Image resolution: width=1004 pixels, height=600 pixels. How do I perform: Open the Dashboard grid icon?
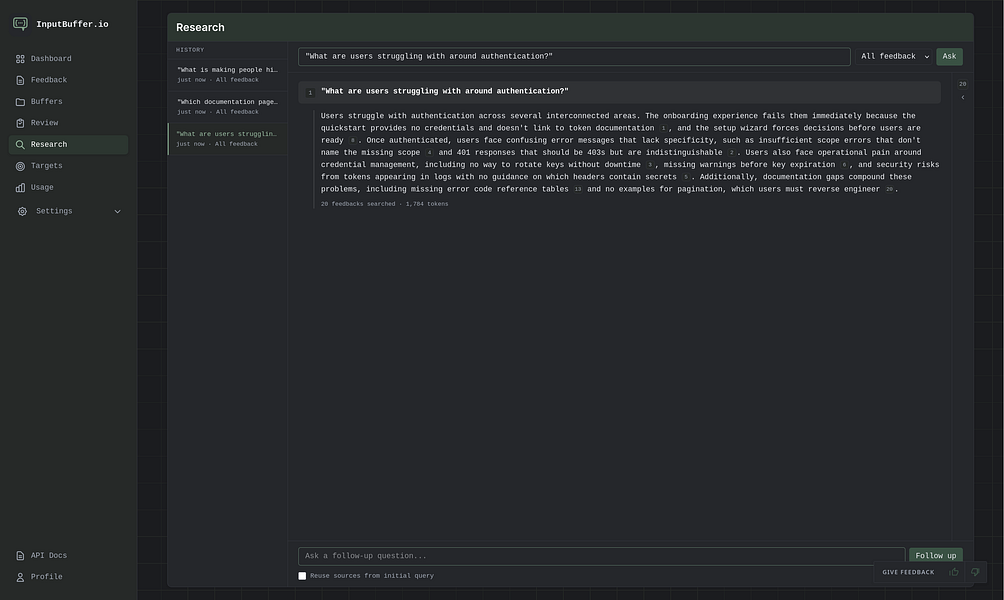20,59
